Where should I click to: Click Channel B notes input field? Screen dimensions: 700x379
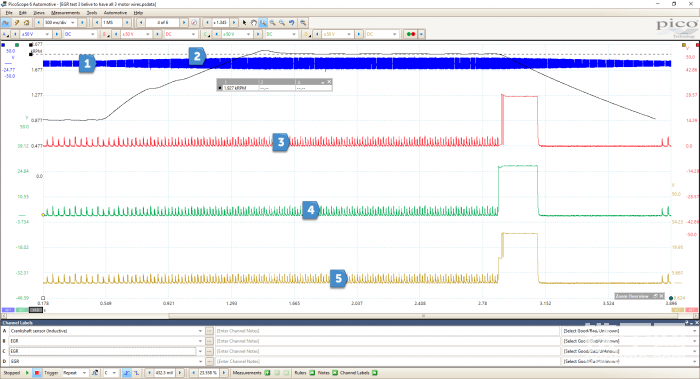pyautogui.click(x=387, y=341)
